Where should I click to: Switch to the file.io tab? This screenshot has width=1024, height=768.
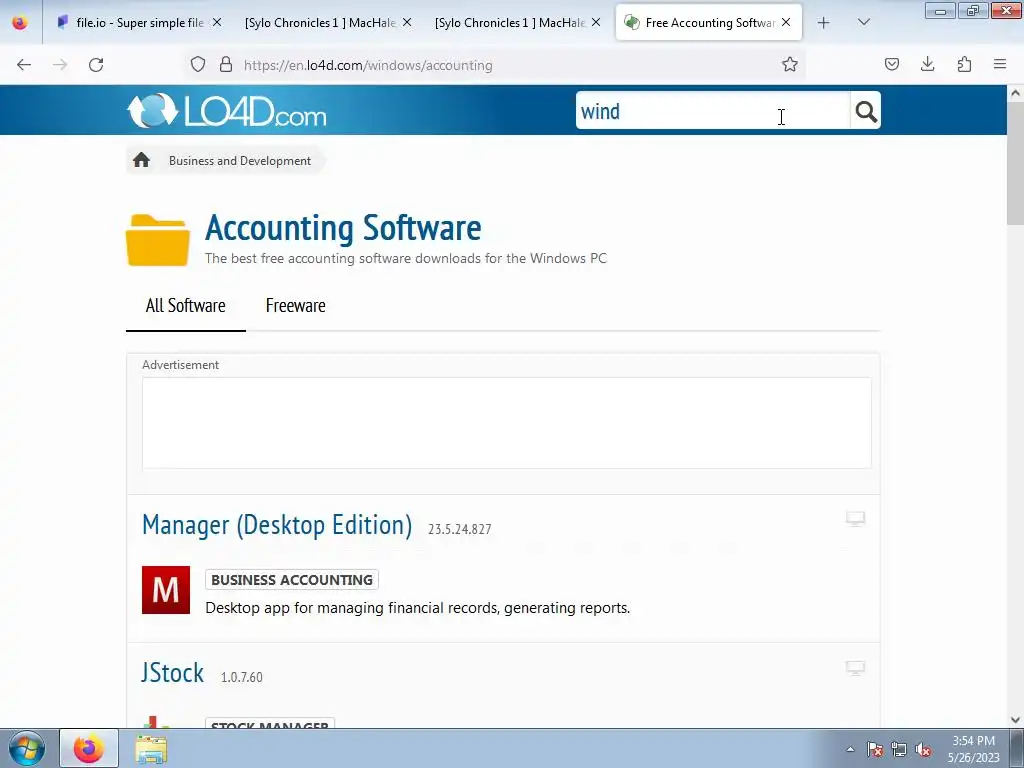[x=137, y=22]
